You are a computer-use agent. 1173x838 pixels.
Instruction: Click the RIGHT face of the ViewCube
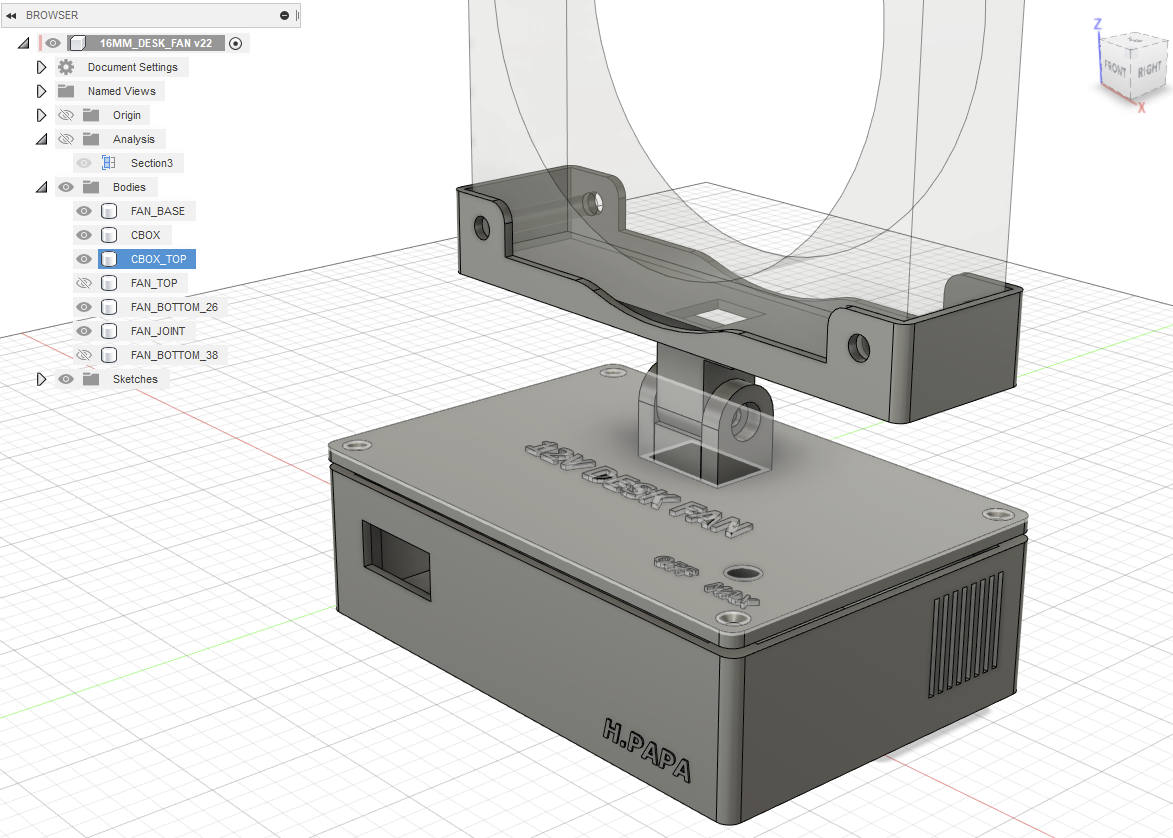(1148, 71)
